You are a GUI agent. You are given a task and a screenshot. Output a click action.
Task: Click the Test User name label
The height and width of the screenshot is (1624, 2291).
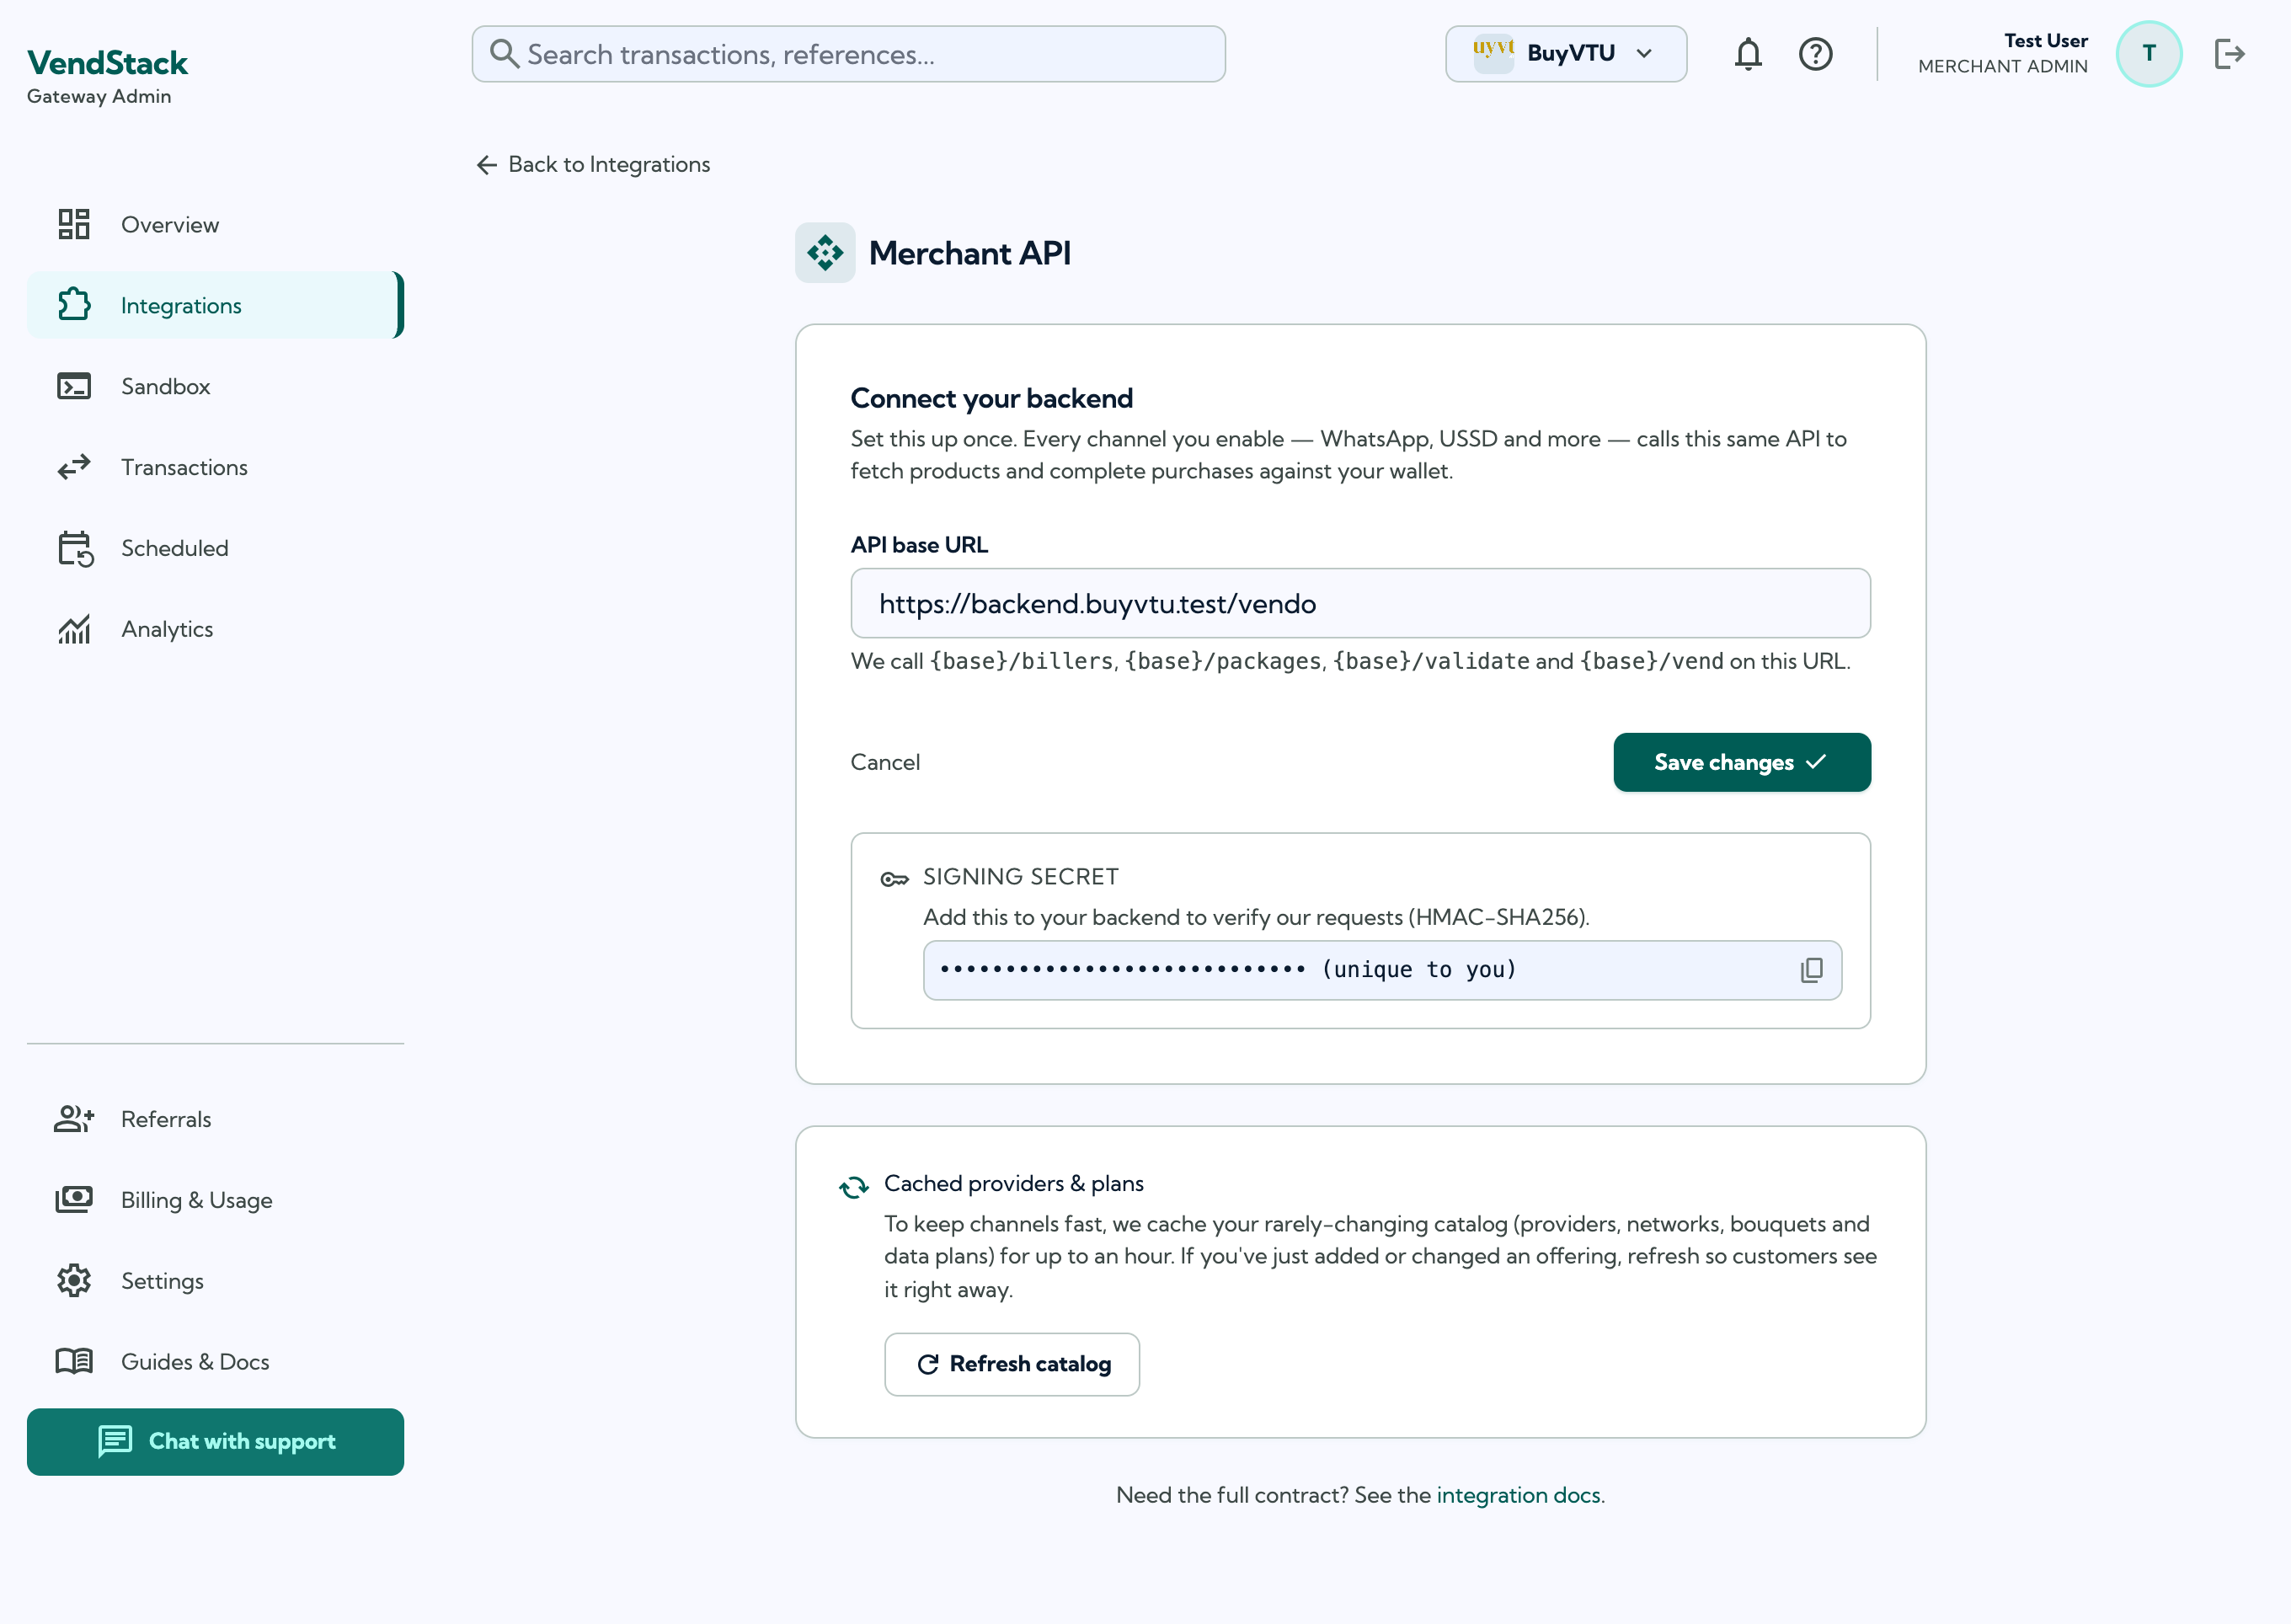(2045, 41)
